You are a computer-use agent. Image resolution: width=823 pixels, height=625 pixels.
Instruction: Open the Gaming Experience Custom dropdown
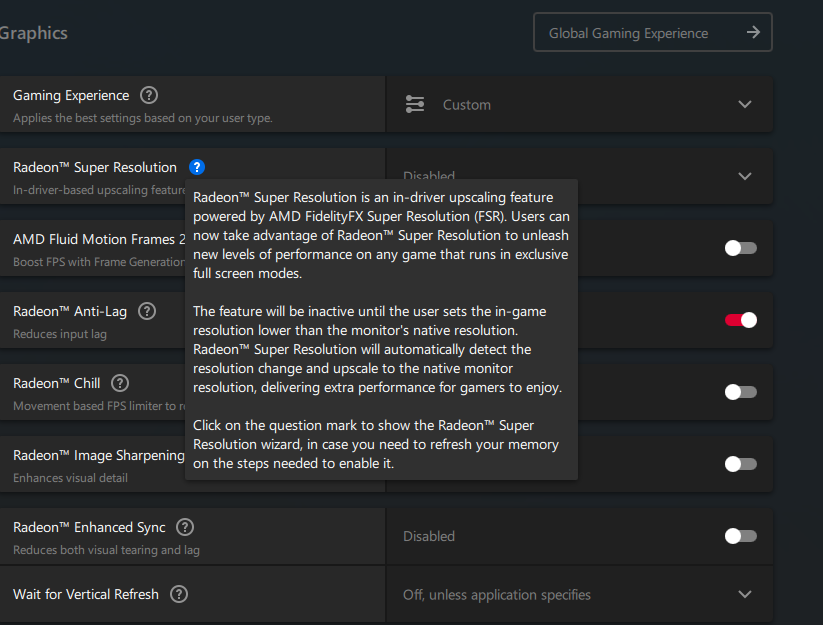579,104
